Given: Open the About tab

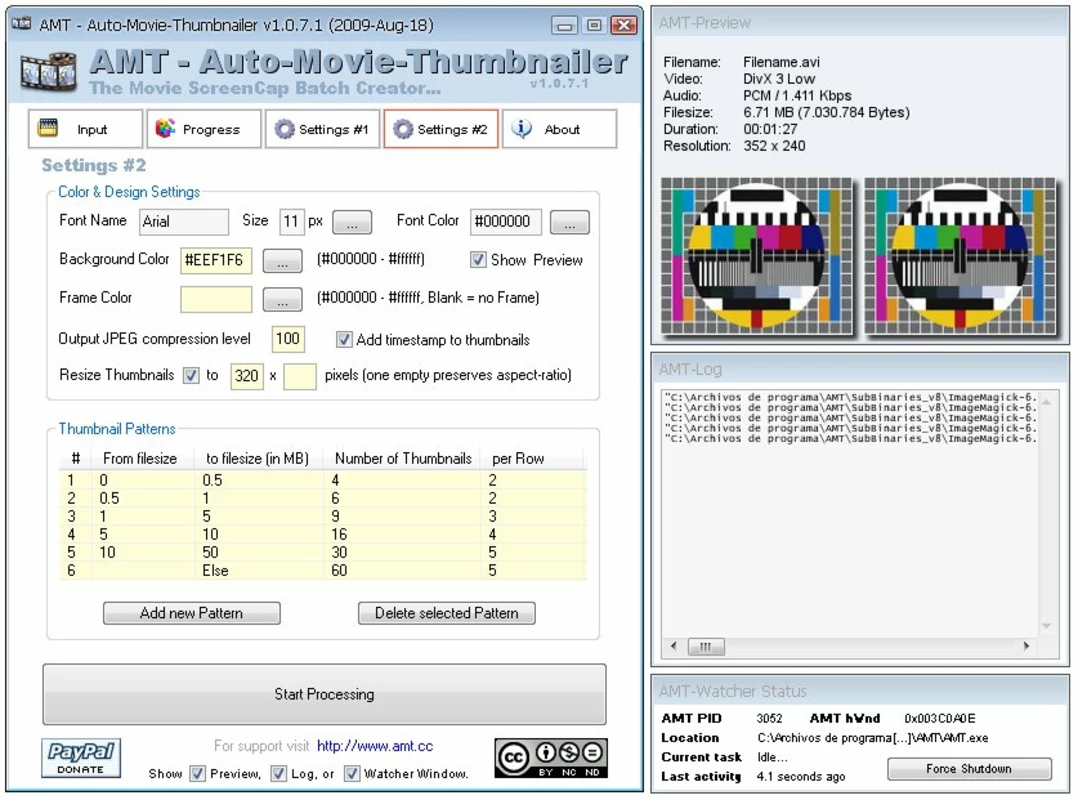Looking at the screenshot, I should coord(559,129).
